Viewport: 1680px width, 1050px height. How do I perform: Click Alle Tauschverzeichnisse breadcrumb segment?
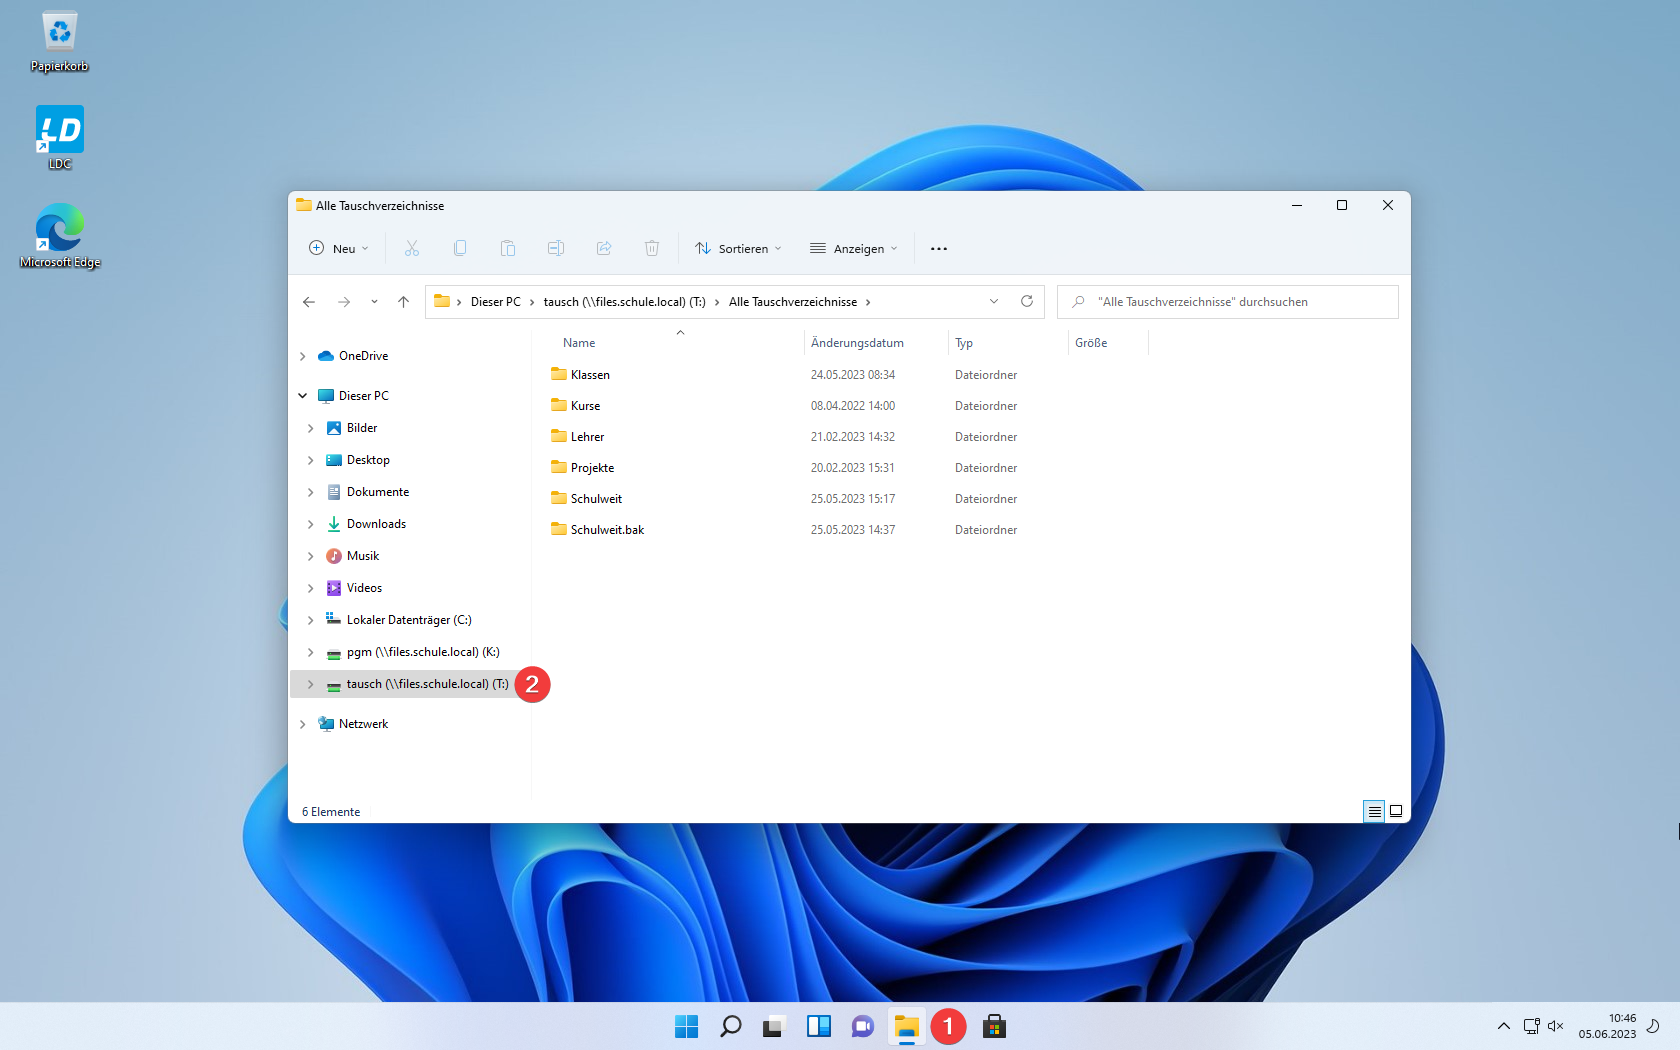(x=793, y=302)
